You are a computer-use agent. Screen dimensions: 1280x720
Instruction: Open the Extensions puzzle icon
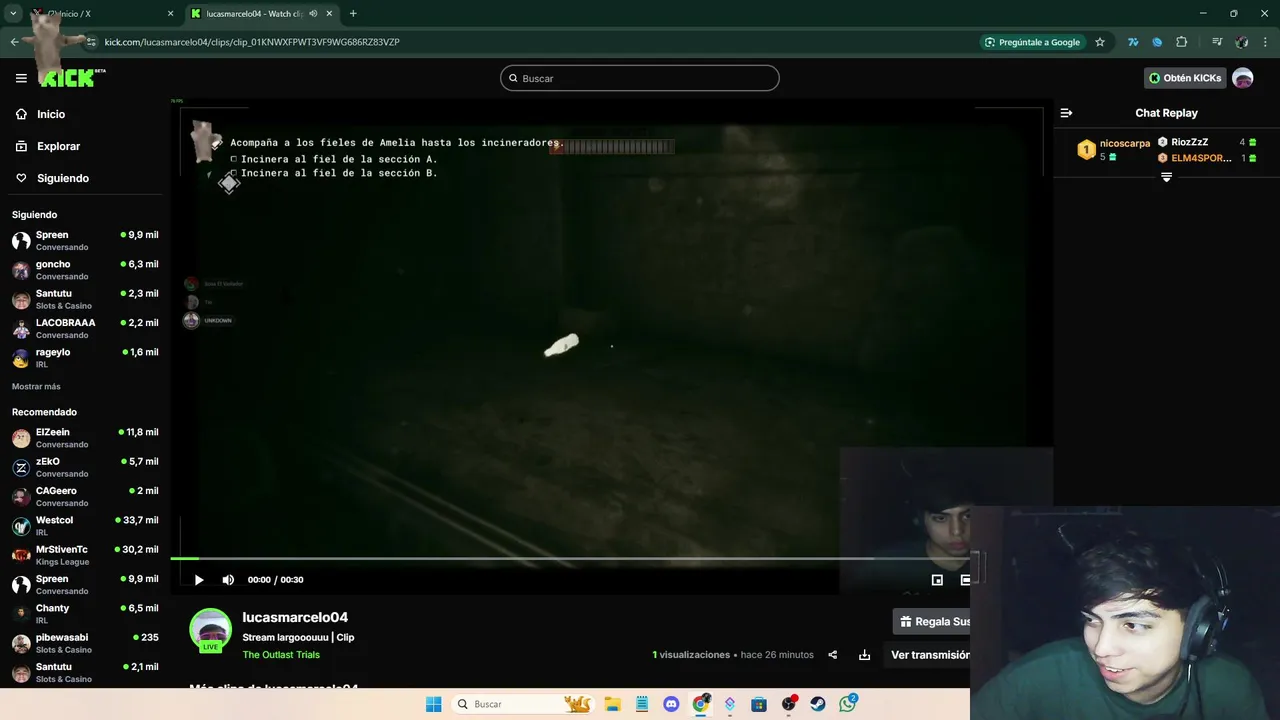[x=1182, y=42]
